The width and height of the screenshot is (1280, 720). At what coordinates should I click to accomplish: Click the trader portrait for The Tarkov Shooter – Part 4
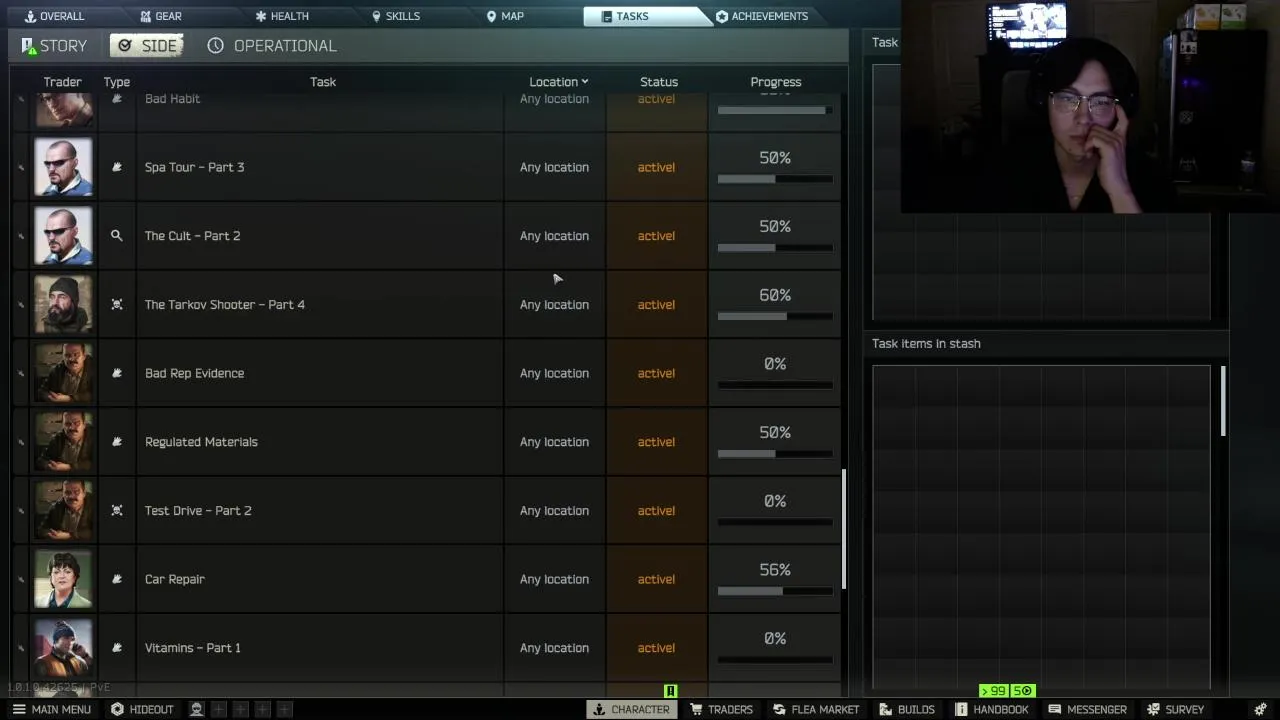pos(63,304)
